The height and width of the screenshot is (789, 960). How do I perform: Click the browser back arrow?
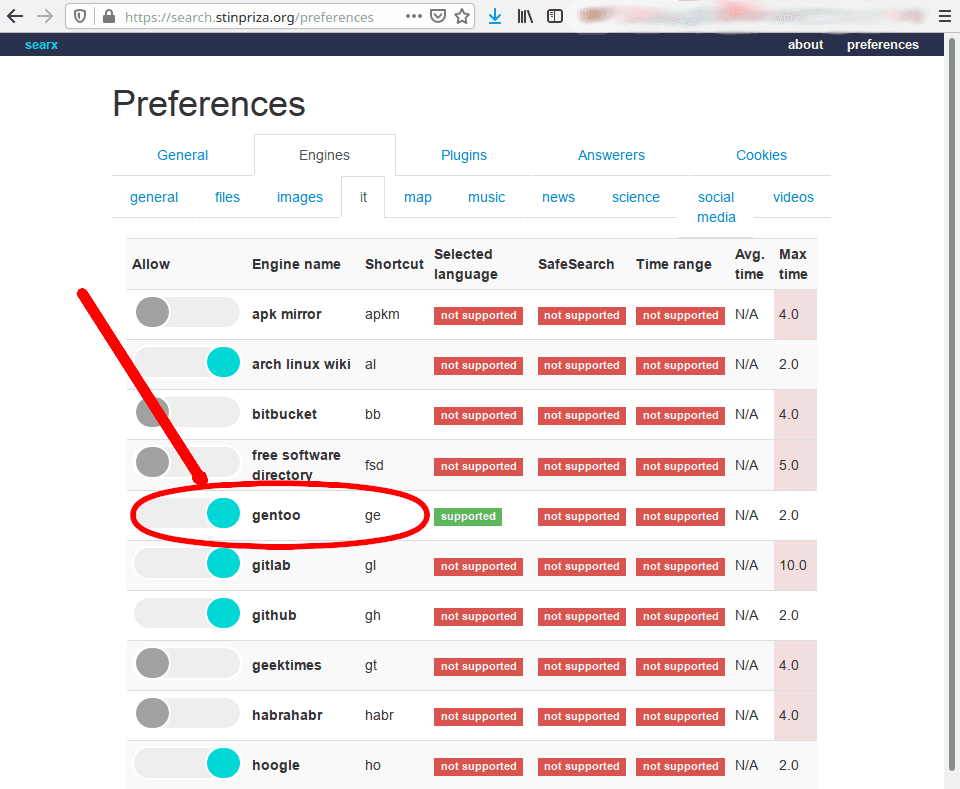(15, 16)
